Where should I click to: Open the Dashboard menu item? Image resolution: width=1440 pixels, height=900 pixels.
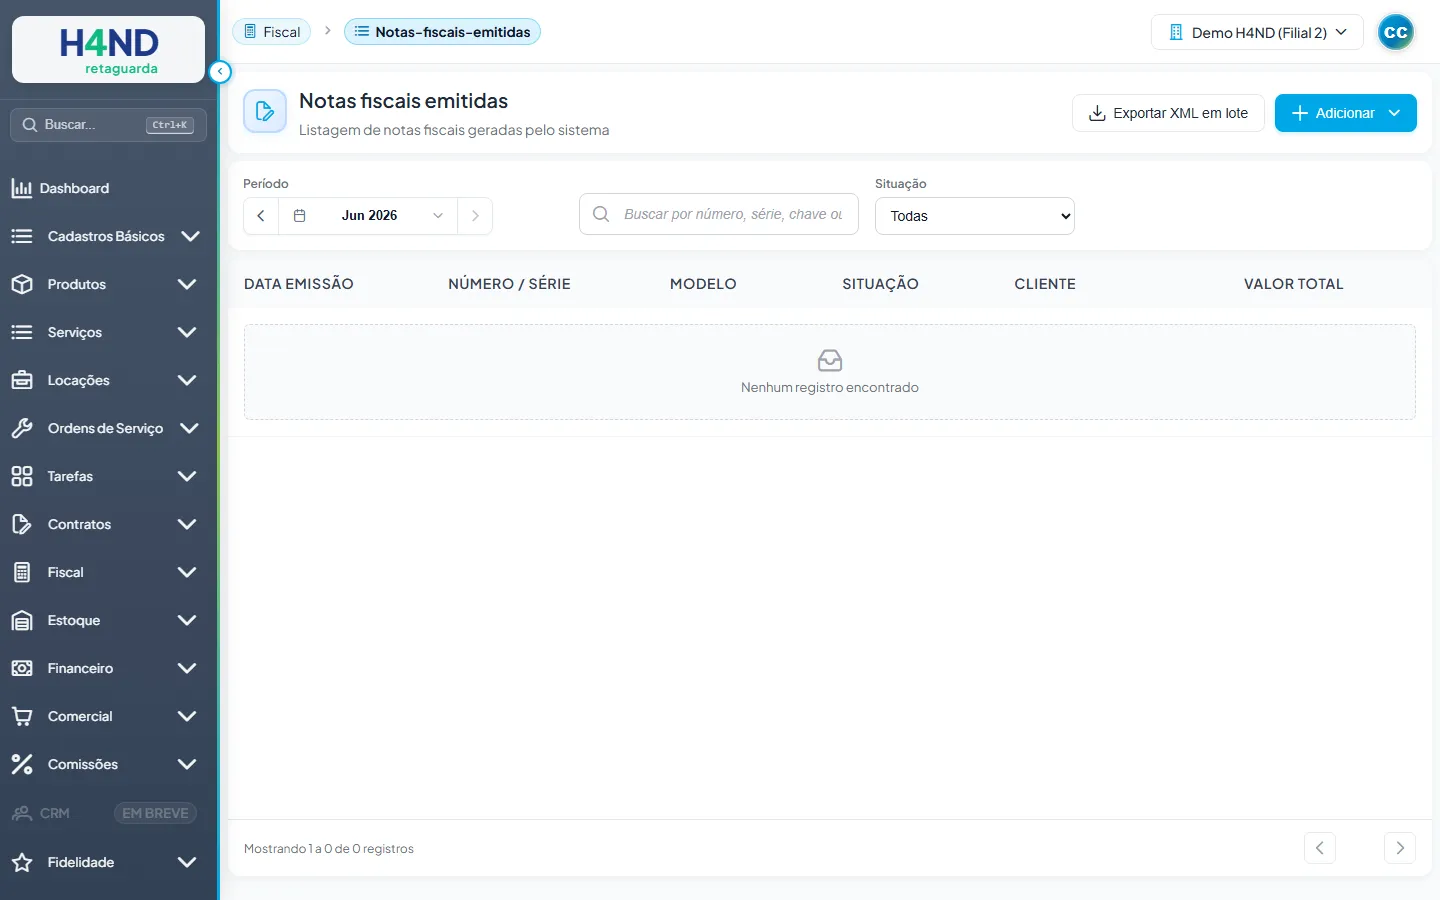click(108, 188)
